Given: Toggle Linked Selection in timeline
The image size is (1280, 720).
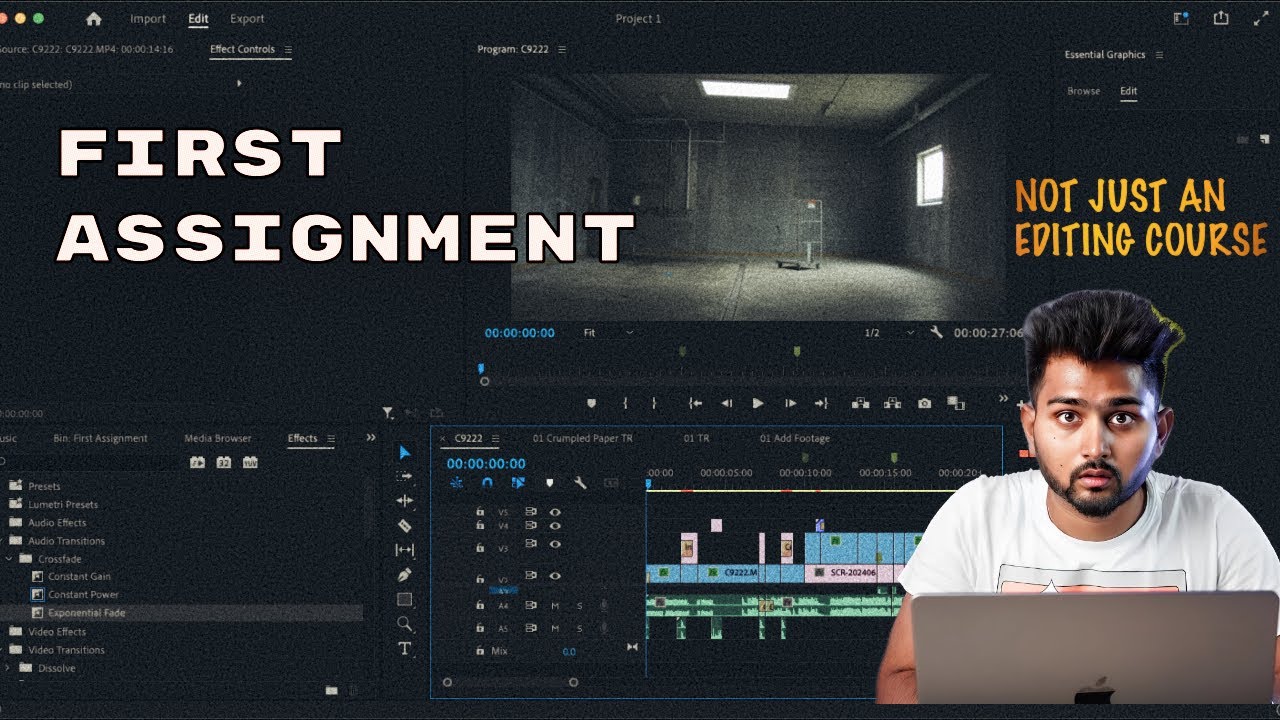Looking at the screenshot, I should [x=518, y=482].
